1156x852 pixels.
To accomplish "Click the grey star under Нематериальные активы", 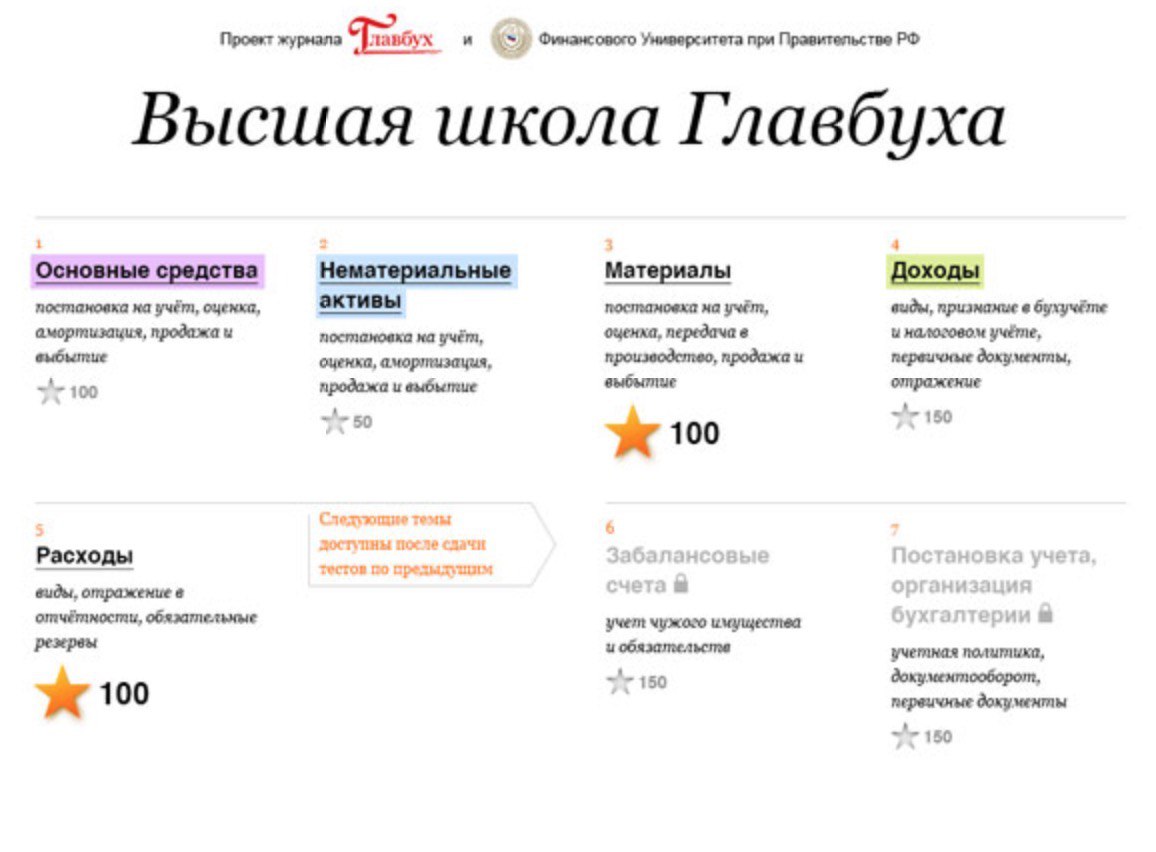I will pyautogui.click(x=335, y=422).
